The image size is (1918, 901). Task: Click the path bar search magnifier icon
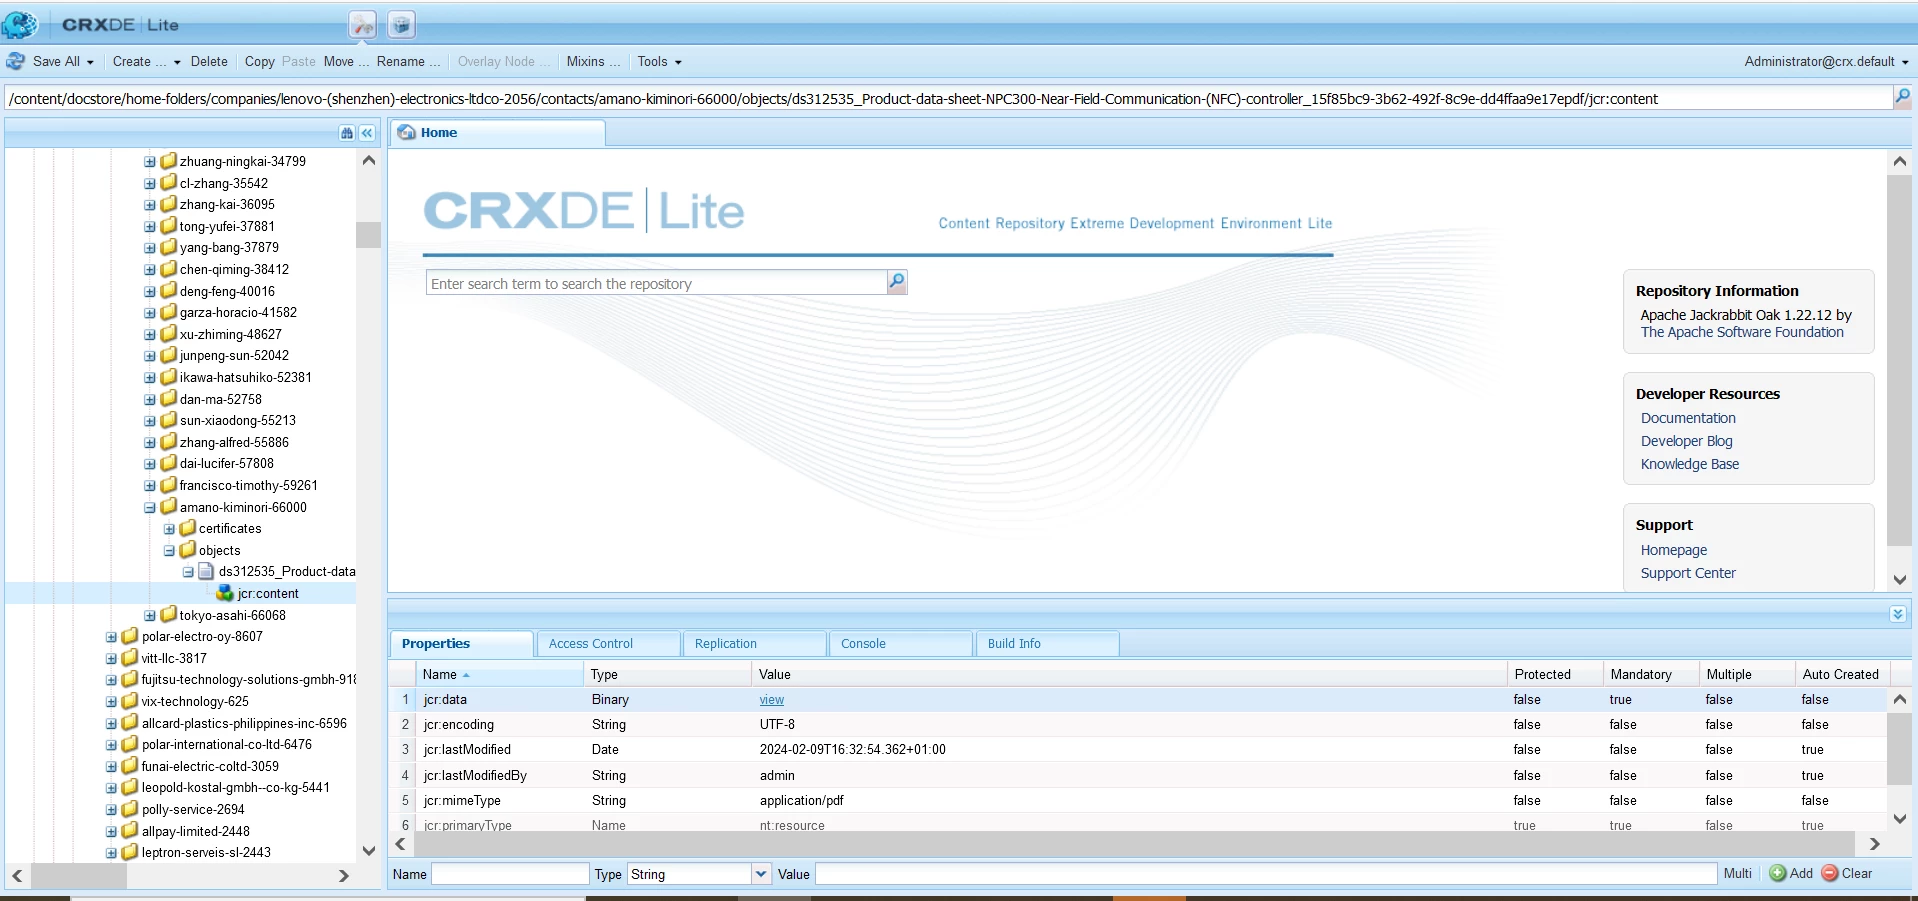coord(1902,97)
